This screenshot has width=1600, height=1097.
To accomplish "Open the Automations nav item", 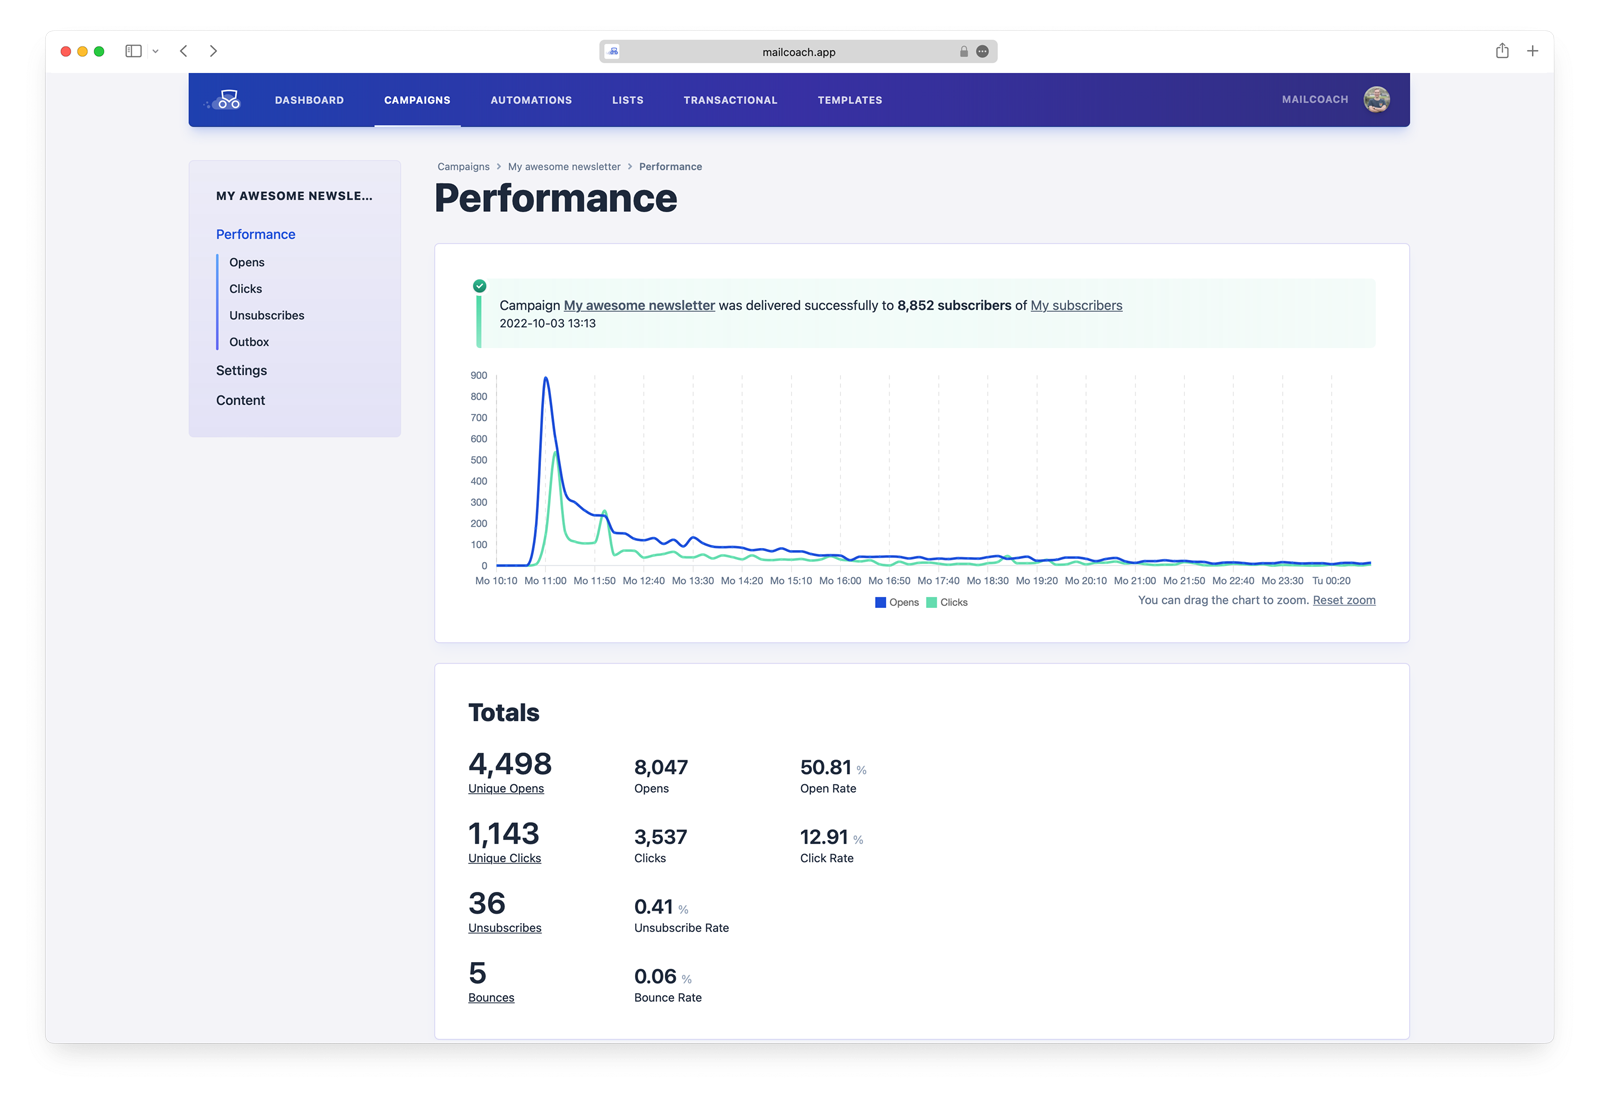I will 531,100.
